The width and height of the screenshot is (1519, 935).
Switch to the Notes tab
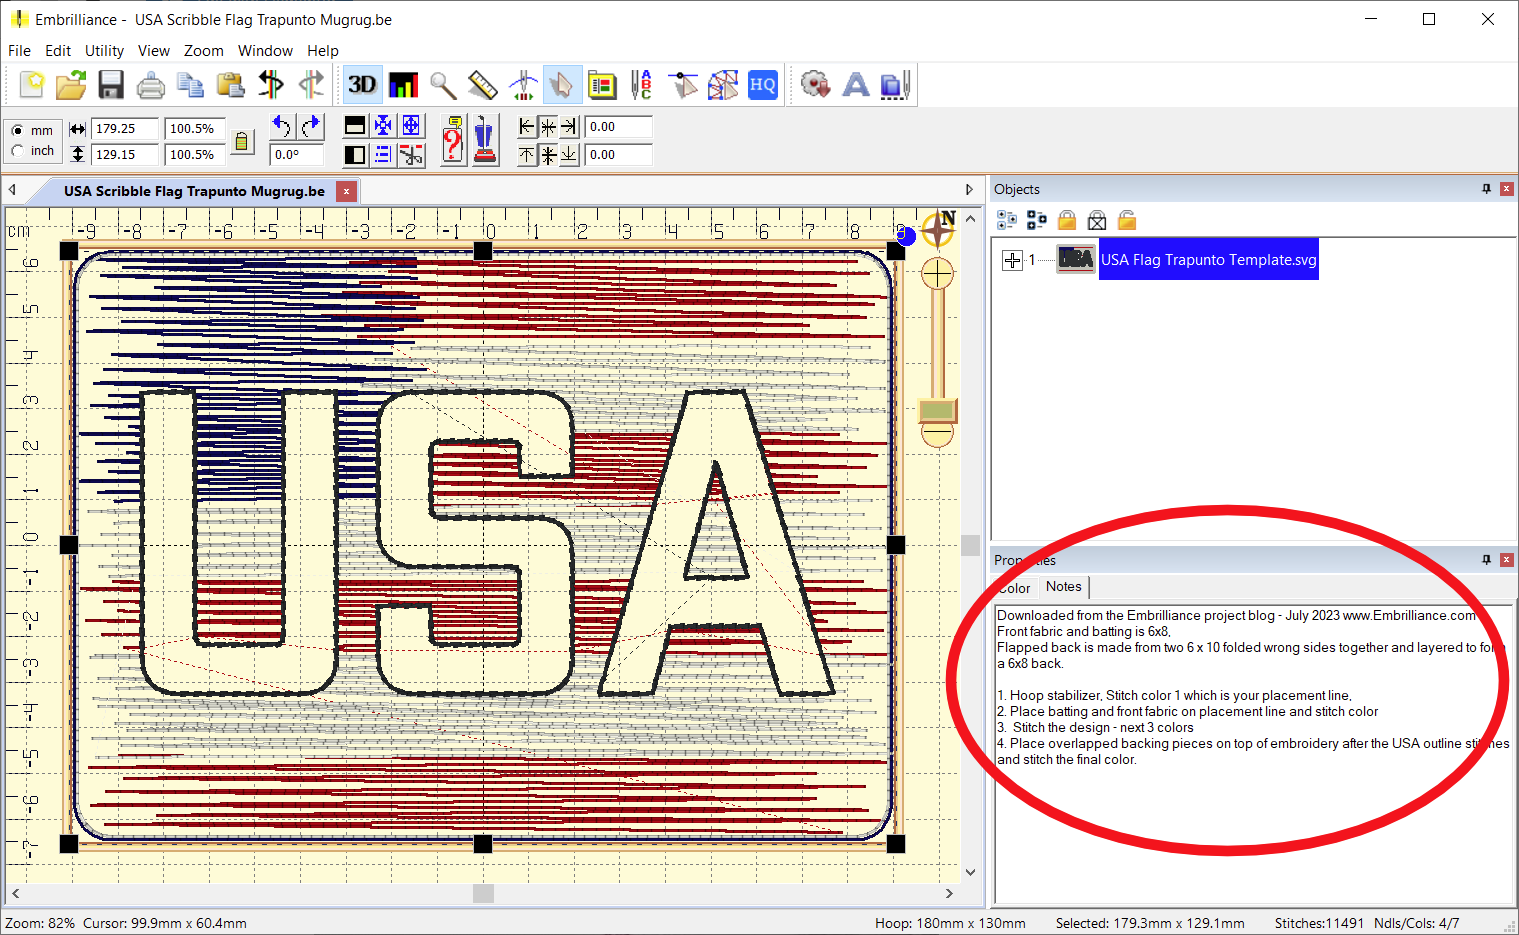point(1063,587)
